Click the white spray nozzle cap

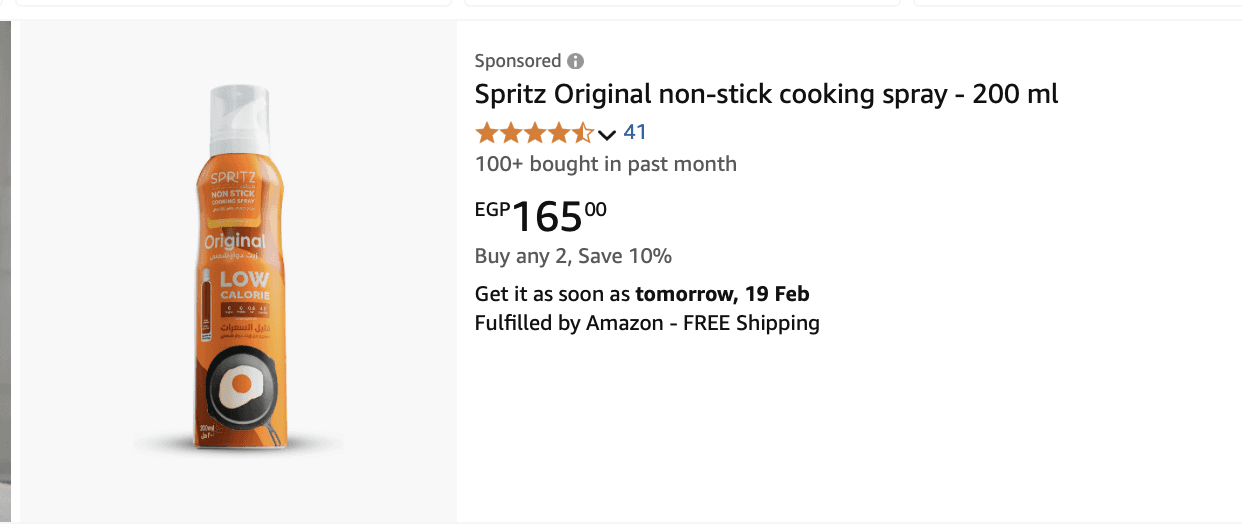[240, 112]
